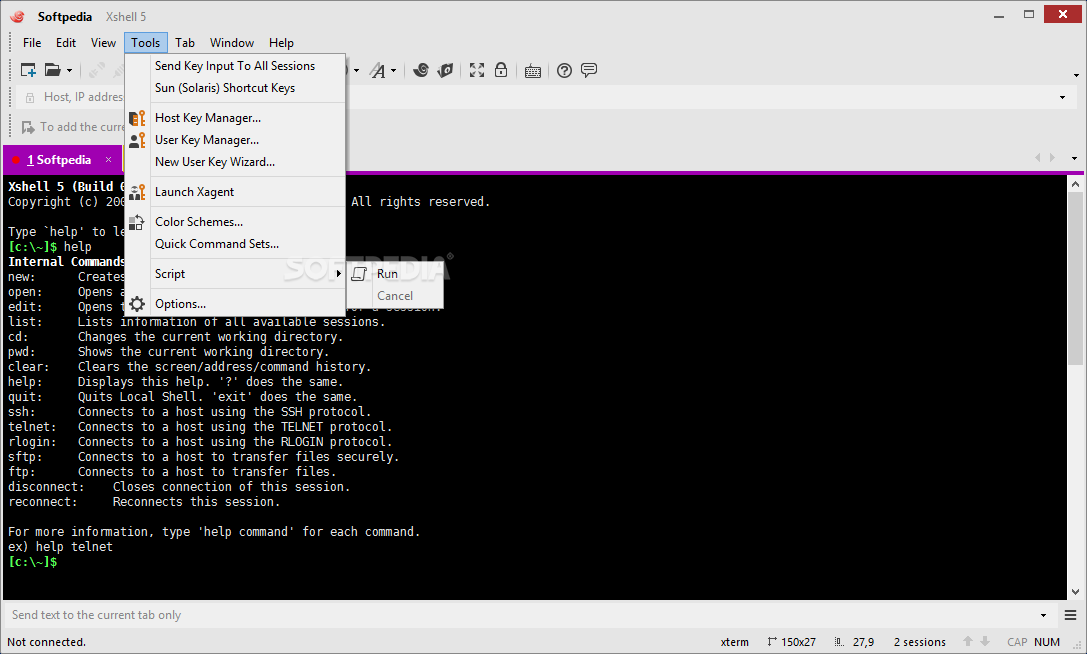Click the 'Not connected.' status text
This screenshot has width=1087, height=654.
pyautogui.click(x=46, y=642)
